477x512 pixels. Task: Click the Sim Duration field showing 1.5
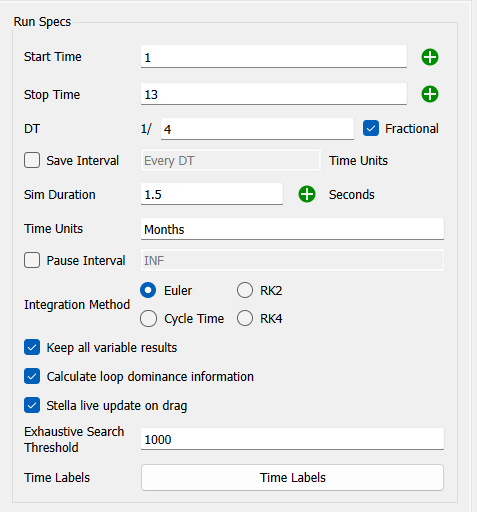click(212, 194)
